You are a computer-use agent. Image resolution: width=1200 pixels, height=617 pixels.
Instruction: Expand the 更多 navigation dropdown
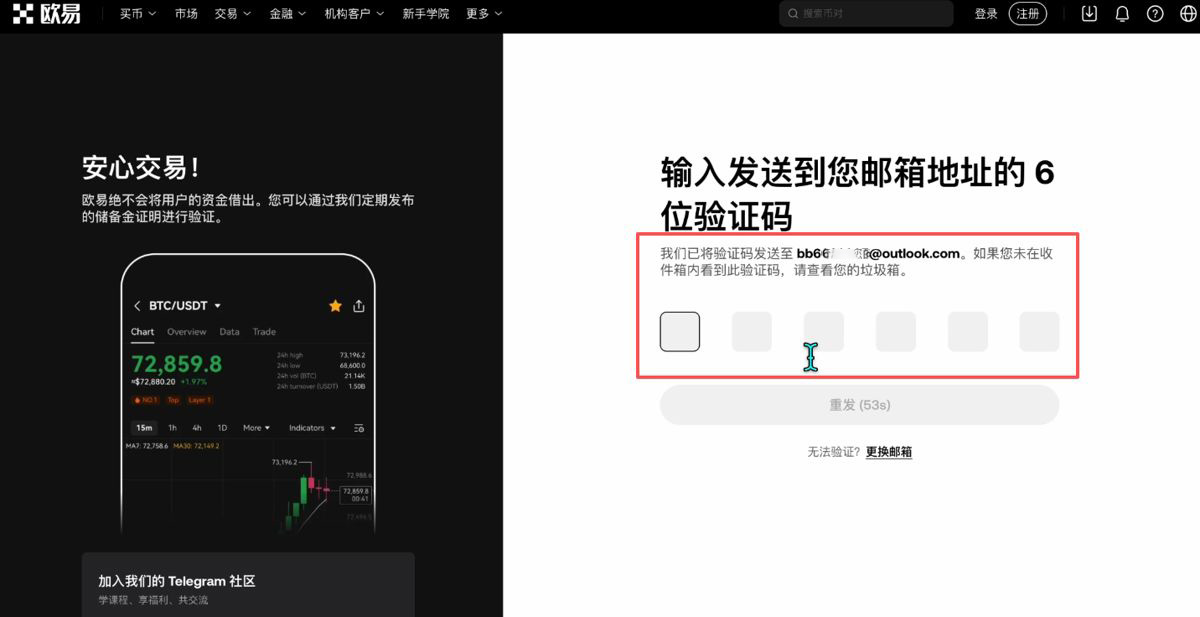coord(481,13)
